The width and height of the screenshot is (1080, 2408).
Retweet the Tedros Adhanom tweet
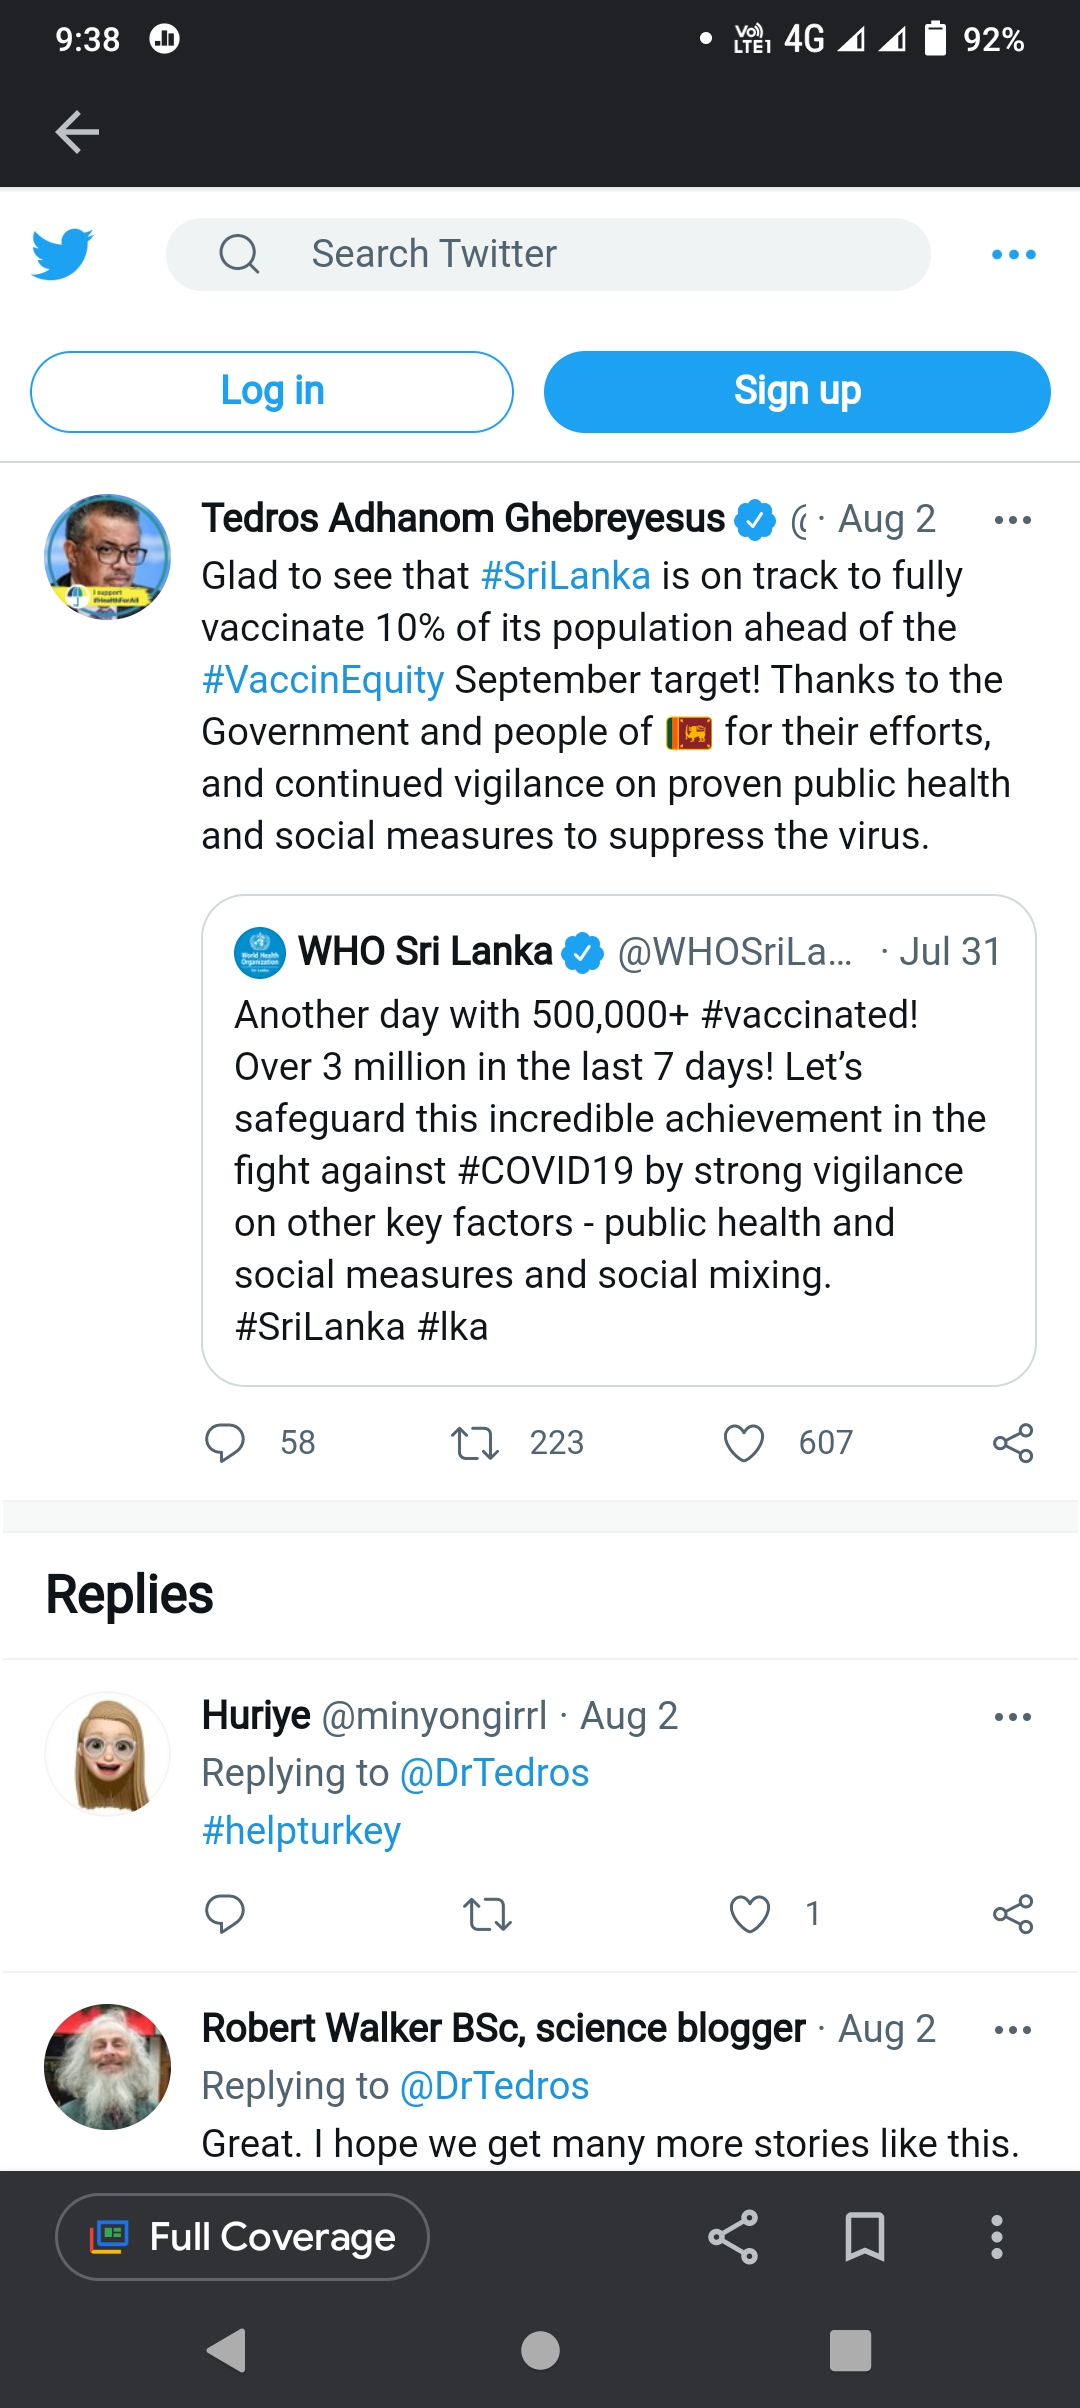(474, 1443)
